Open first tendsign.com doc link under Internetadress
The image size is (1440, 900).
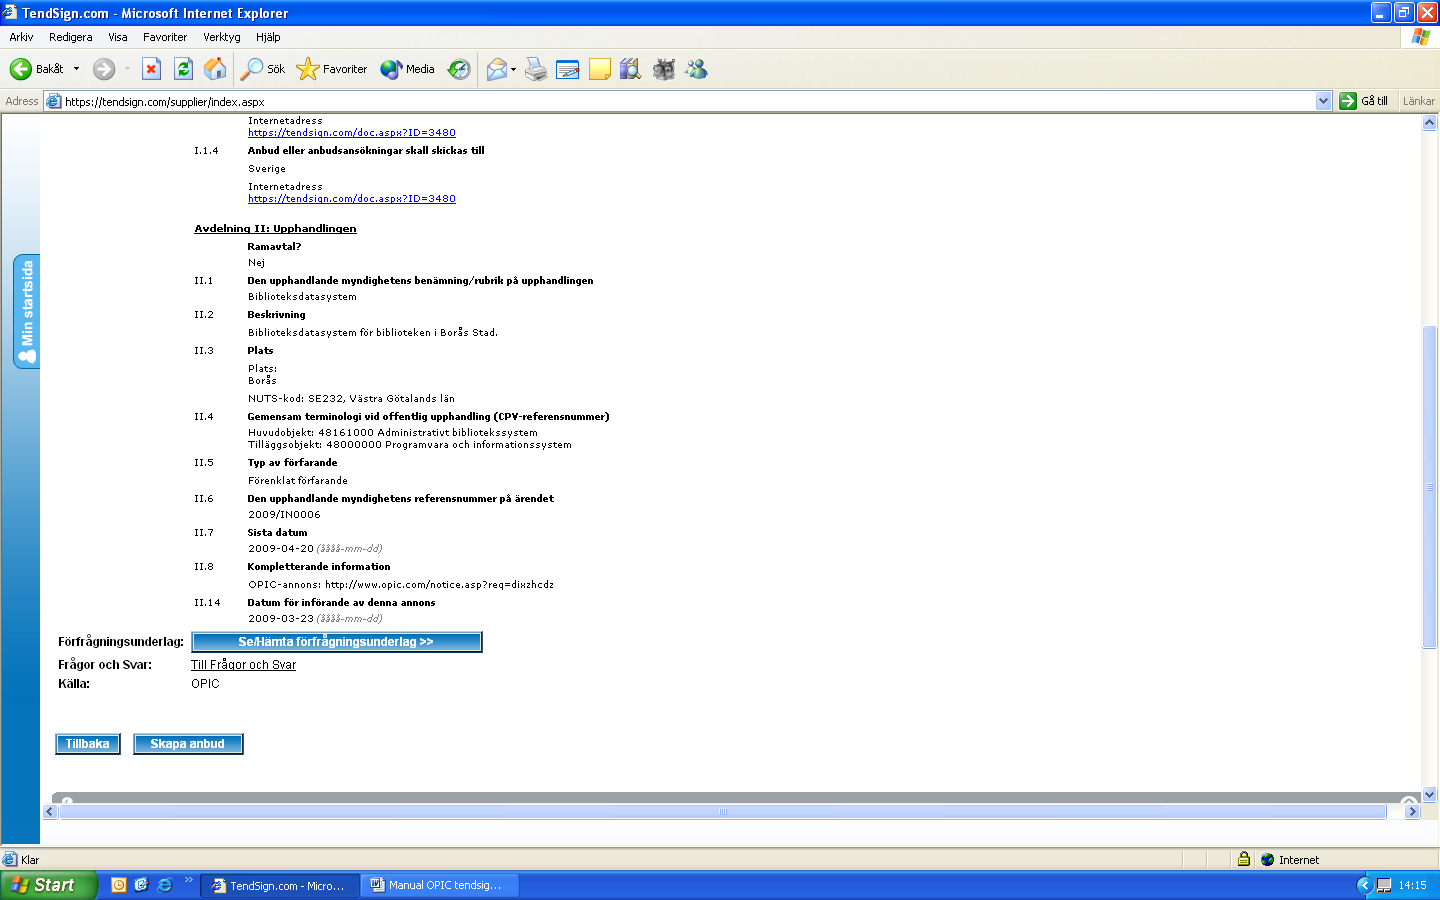point(352,132)
